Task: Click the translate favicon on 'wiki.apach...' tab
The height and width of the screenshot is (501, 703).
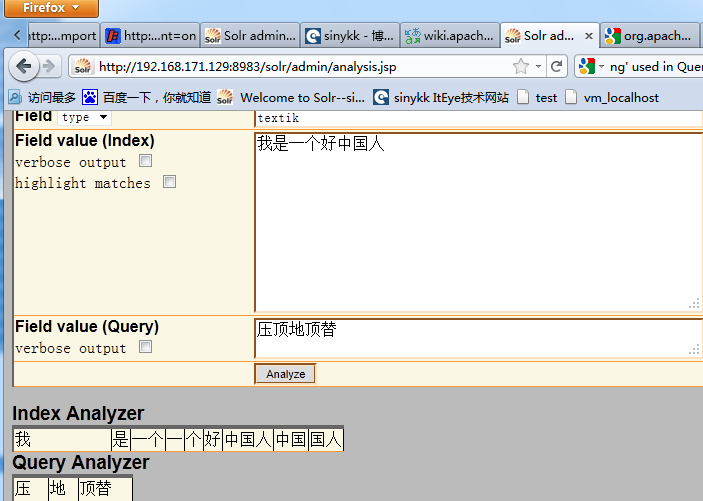Action: pos(412,36)
